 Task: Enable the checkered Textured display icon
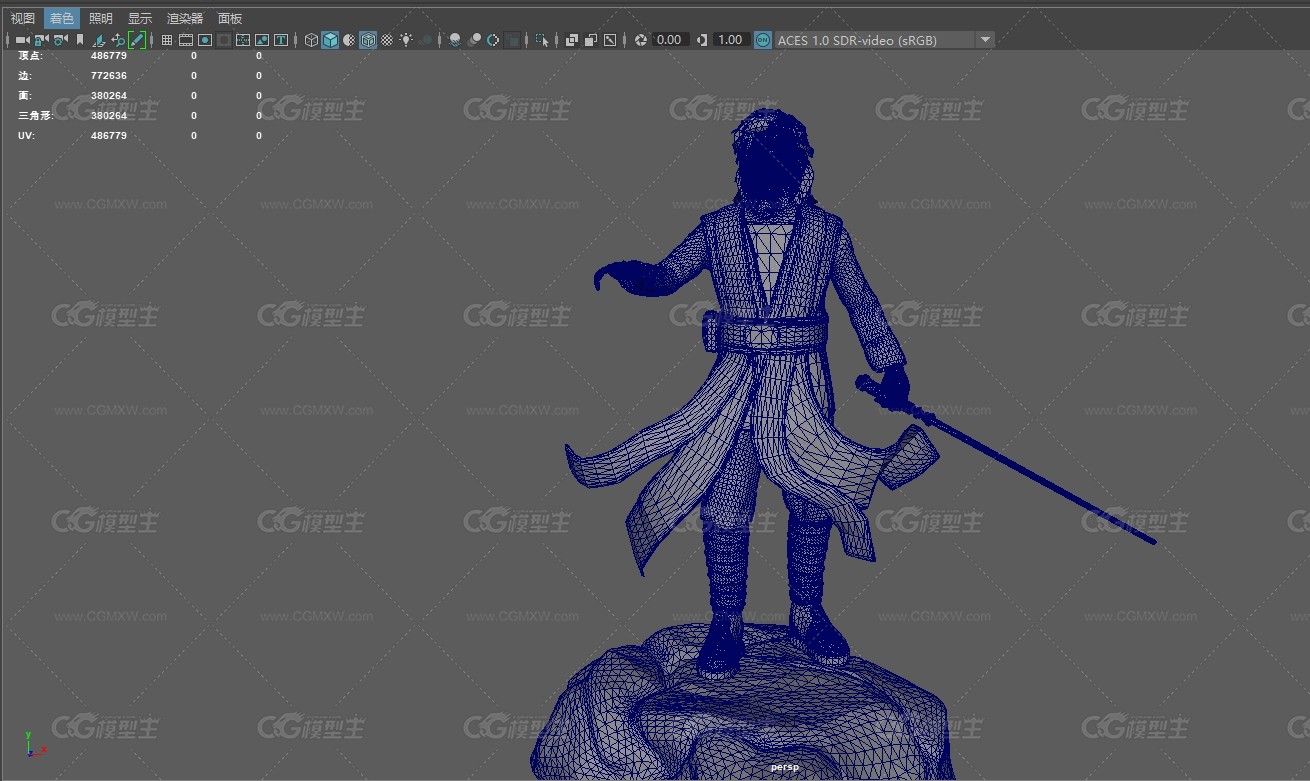pyautogui.click(x=387, y=40)
